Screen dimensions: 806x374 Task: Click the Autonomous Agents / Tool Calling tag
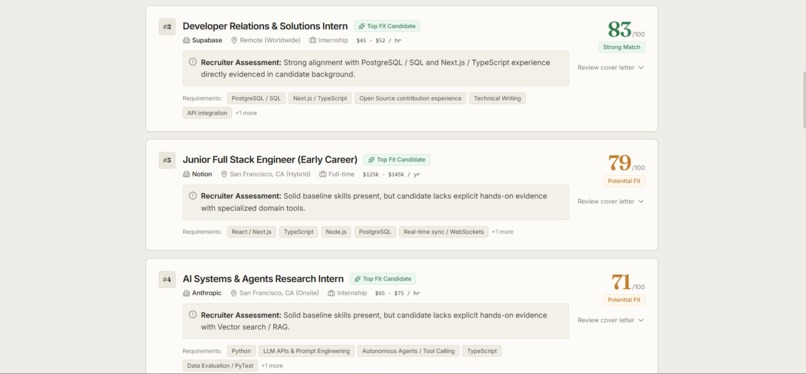coord(408,351)
